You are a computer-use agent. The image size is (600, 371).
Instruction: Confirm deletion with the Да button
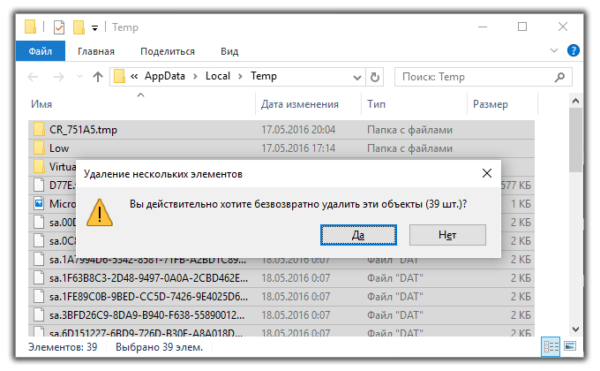point(358,235)
